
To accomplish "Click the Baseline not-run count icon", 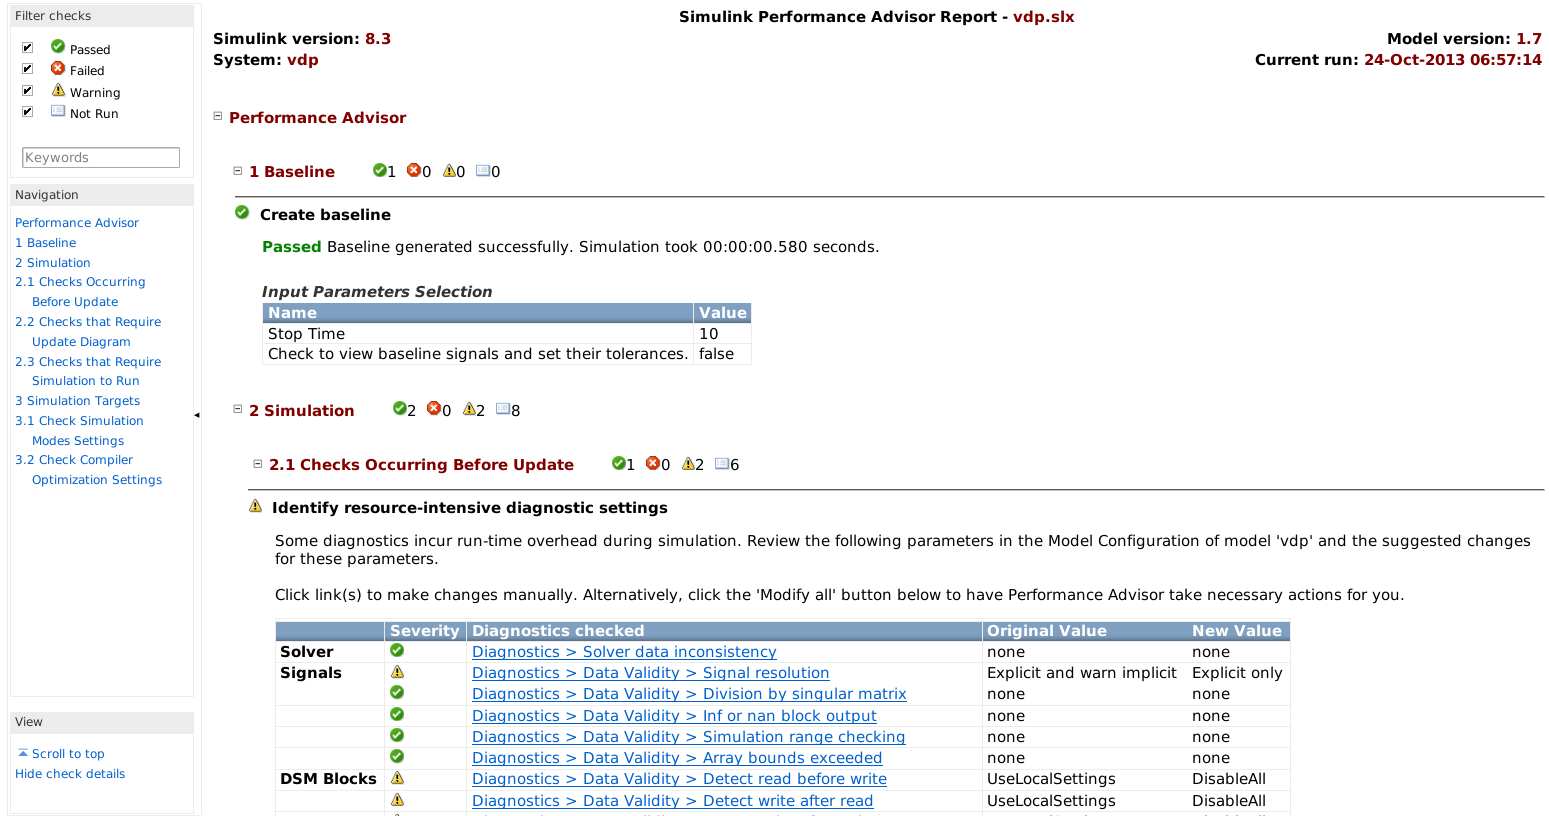I will point(483,170).
